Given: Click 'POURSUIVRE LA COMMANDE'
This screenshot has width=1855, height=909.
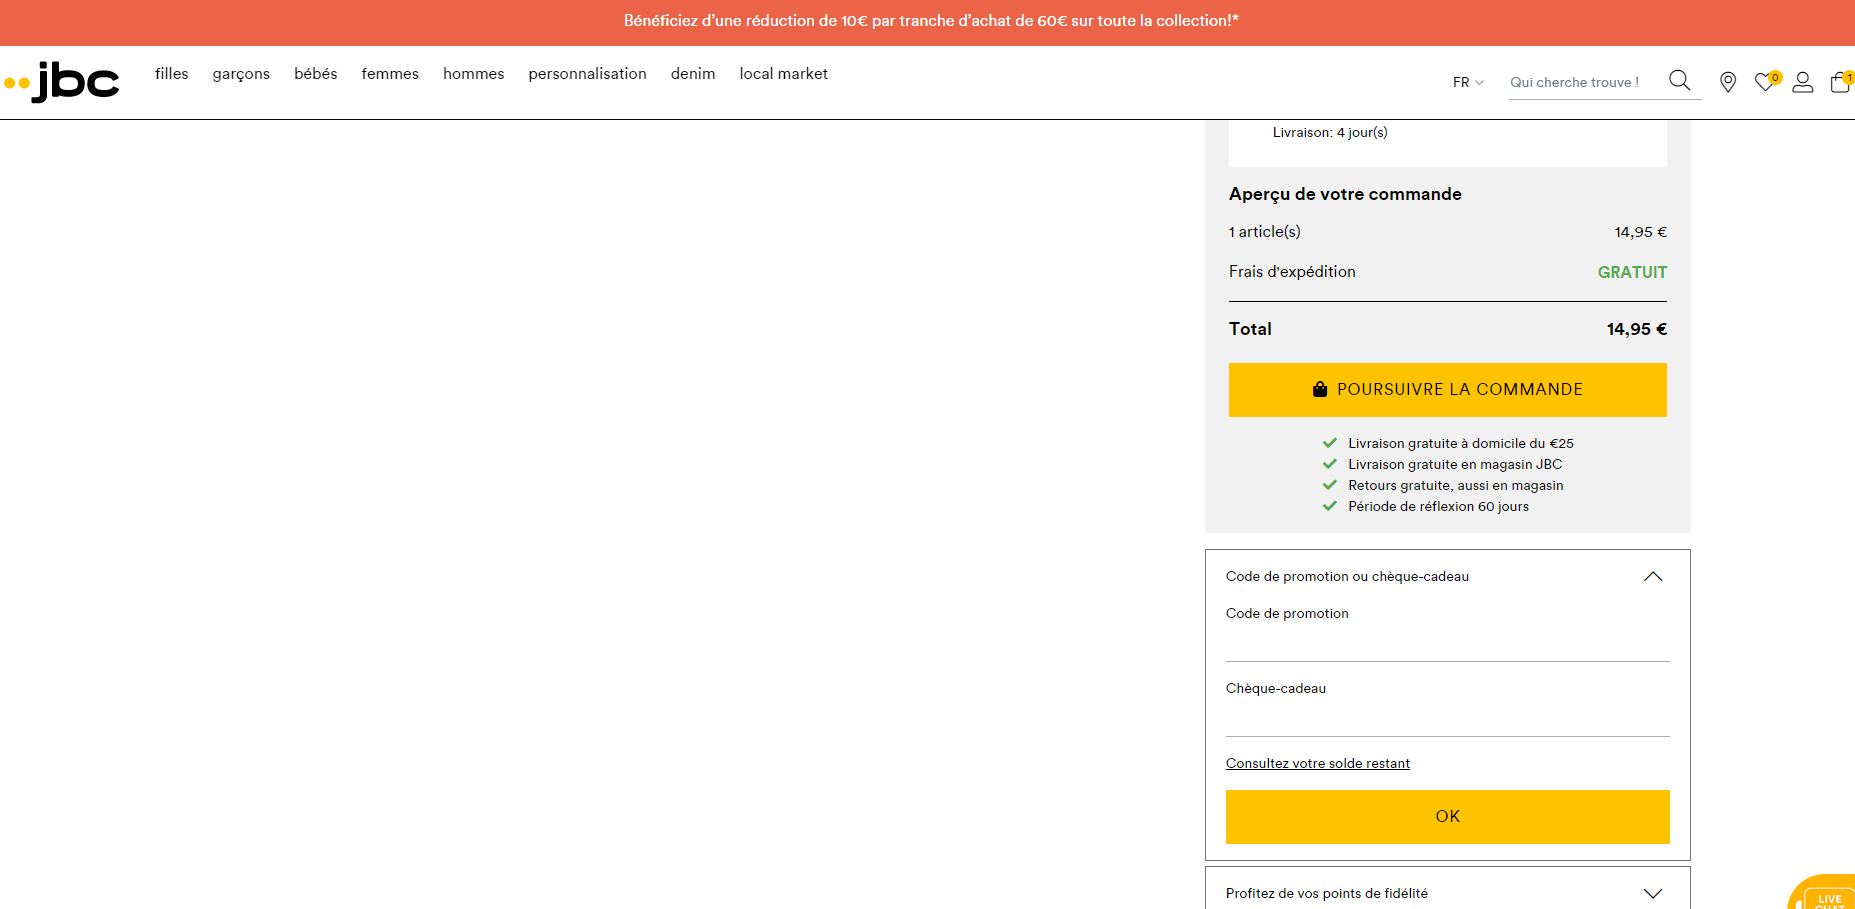Looking at the screenshot, I should pyautogui.click(x=1447, y=389).
